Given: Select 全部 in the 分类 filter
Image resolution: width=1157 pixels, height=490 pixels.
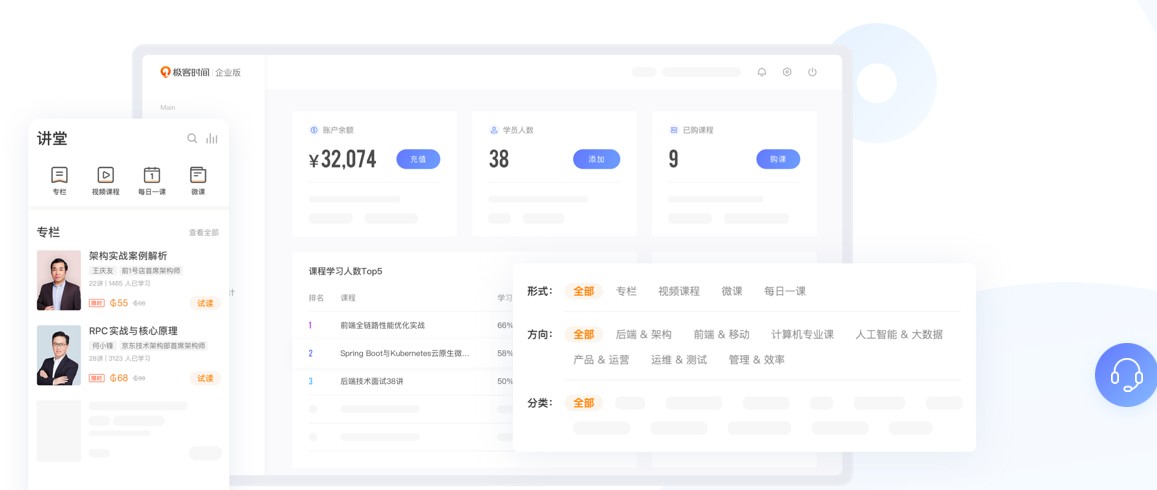Looking at the screenshot, I should coord(584,403).
